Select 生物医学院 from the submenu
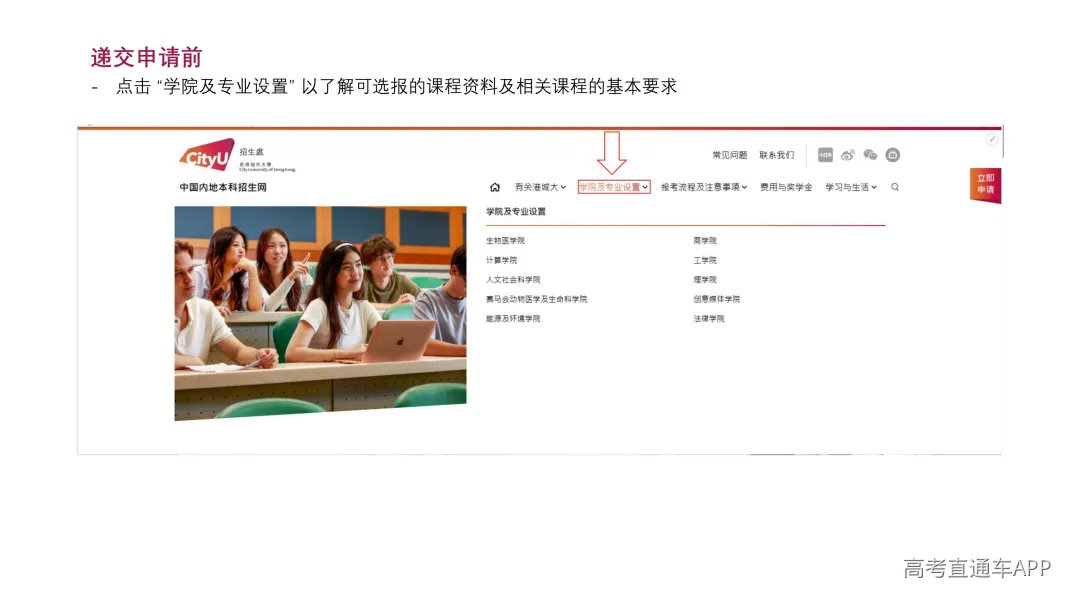The width and height of the screenshot is (1080, 608). [x=506, y=241]
